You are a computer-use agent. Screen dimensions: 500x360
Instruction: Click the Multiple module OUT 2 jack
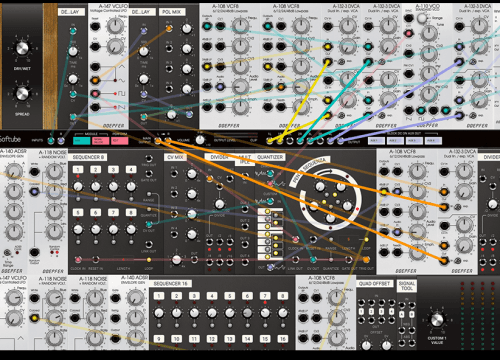[245, 227]
